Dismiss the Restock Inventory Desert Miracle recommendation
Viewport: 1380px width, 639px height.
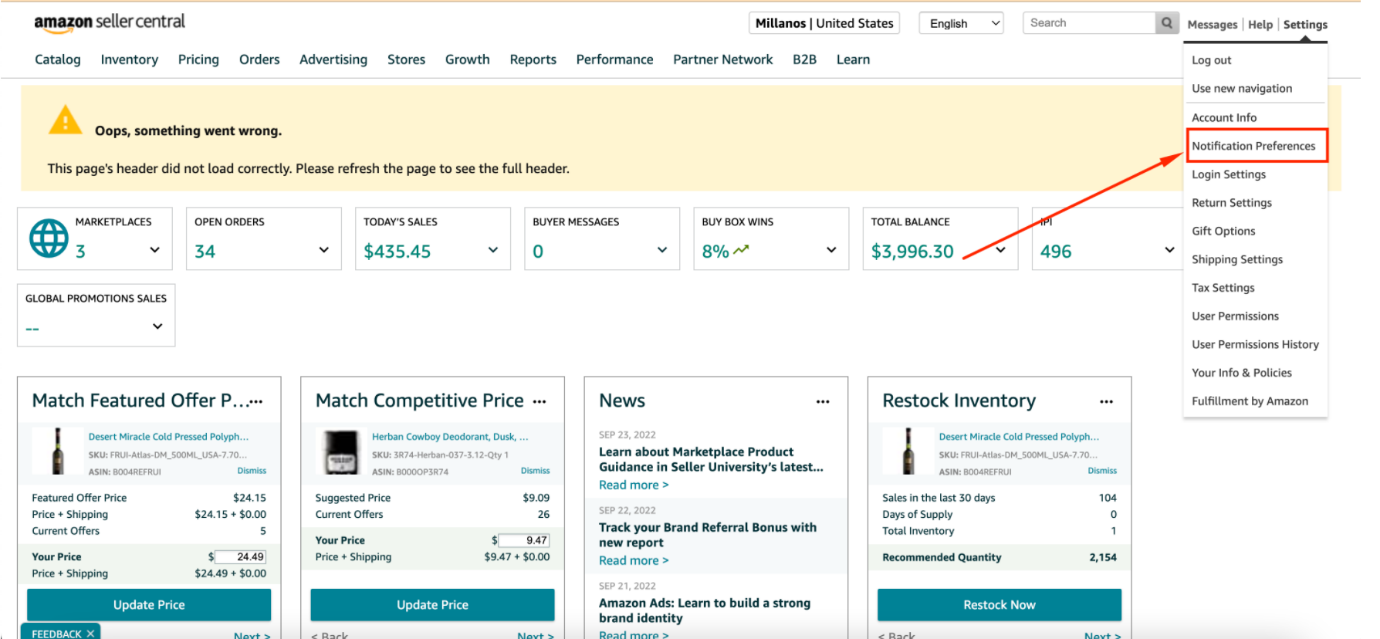coord(1102,471)
